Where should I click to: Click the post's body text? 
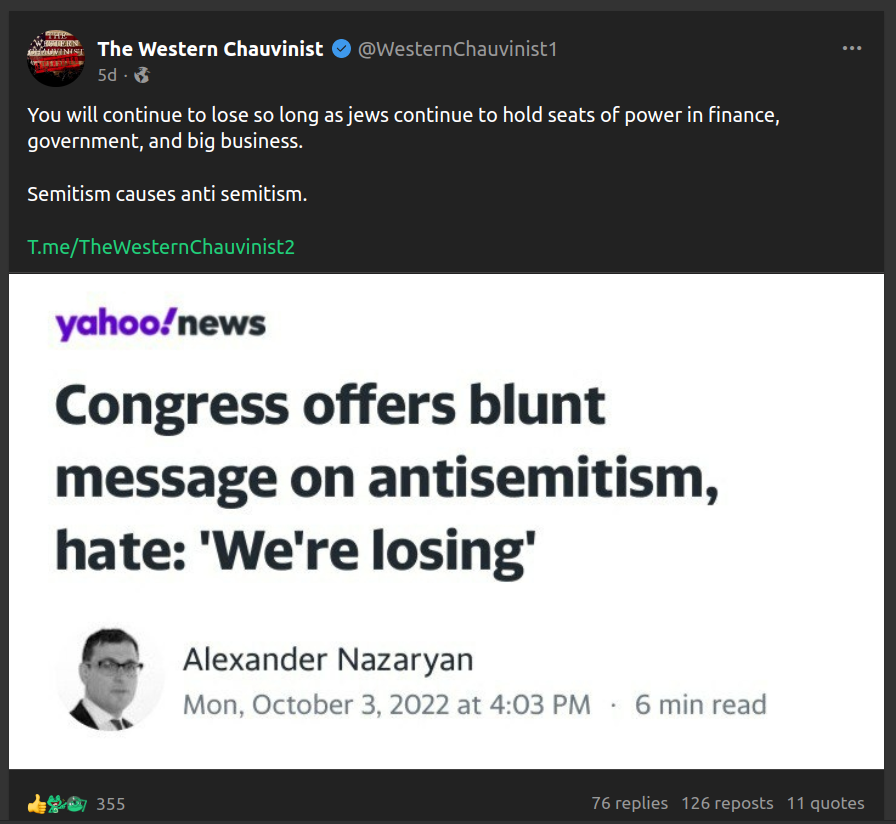pos(400,128)
